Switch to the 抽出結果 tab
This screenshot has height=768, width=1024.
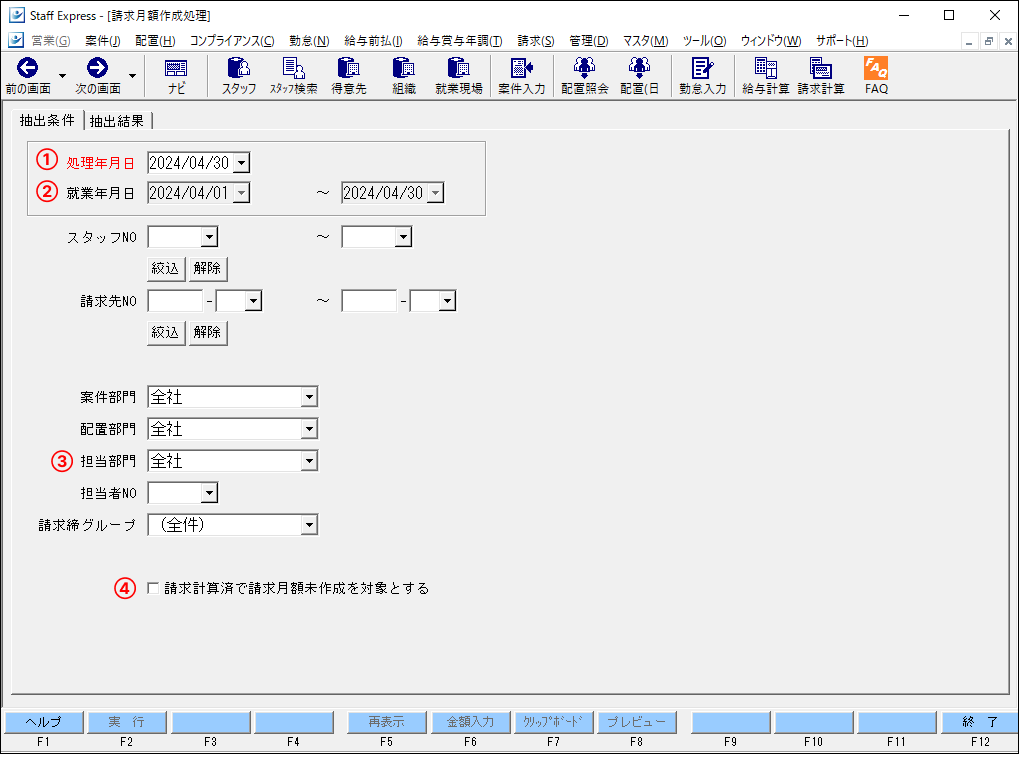pyautogui.click(x=117, y=121)
